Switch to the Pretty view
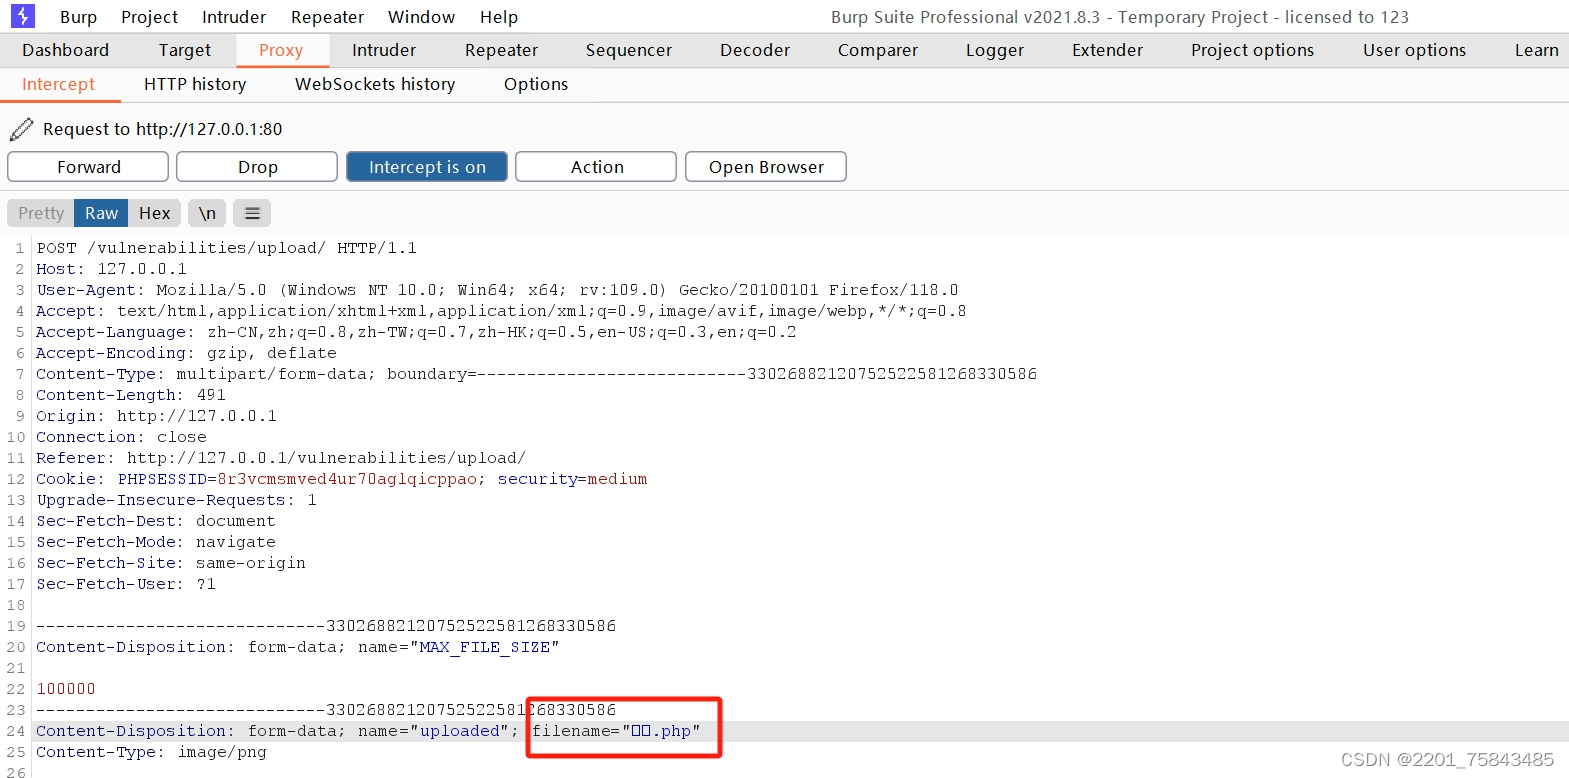This screenshot has height=778, width=1569. pyautogui.click(x=41, y=213)
